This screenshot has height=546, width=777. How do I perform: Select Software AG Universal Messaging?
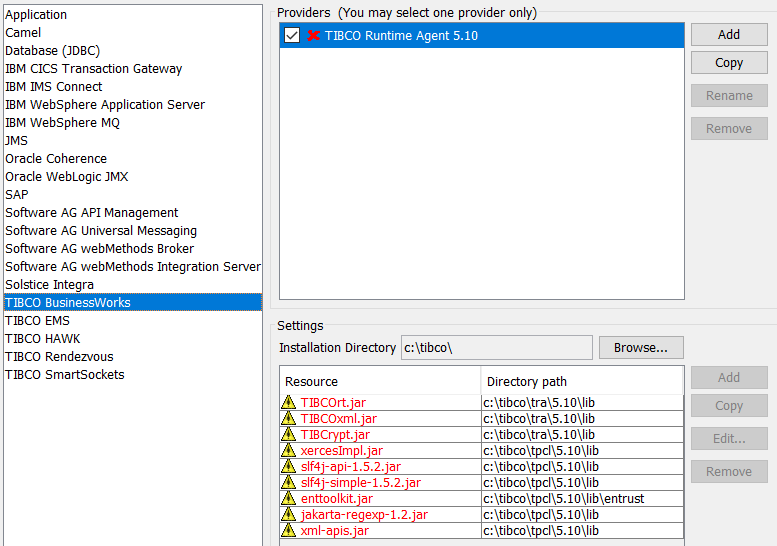[x=133, y=231]
